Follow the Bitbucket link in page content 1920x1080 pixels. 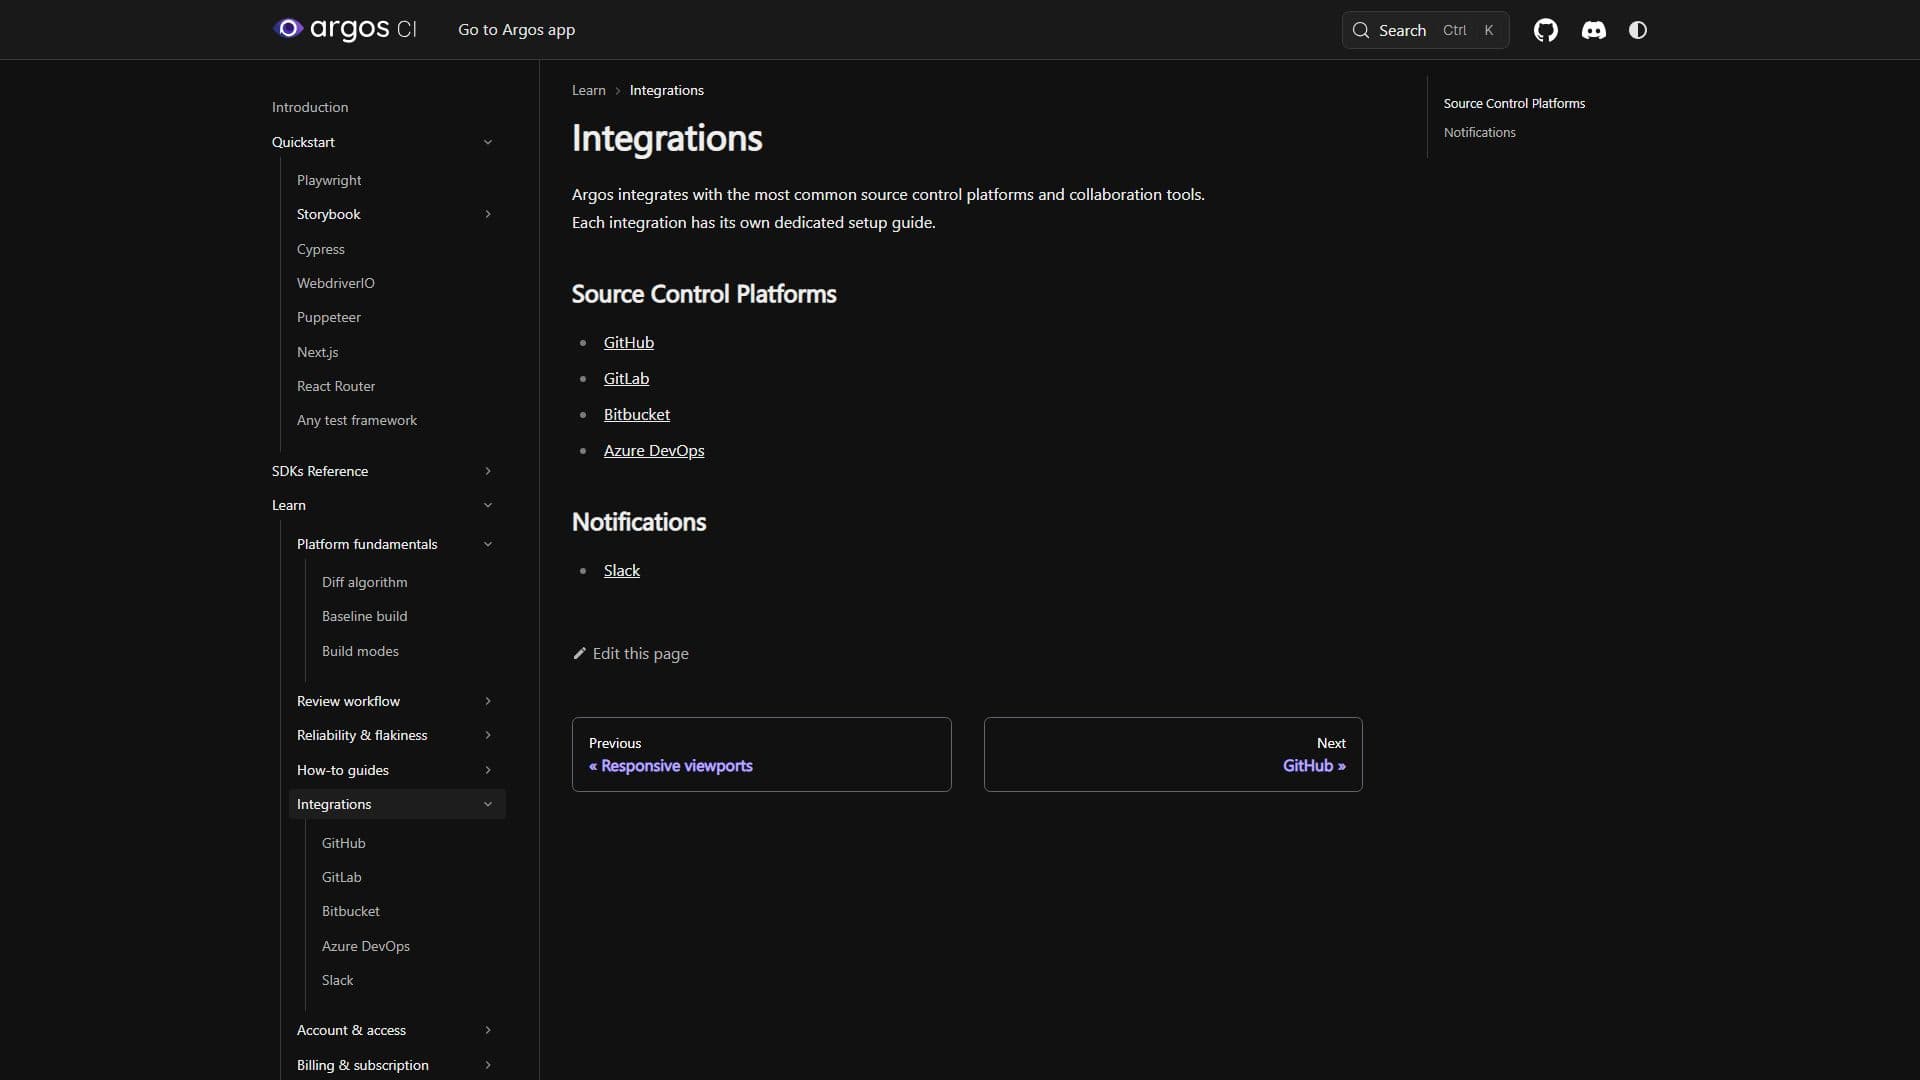(636, 414)
